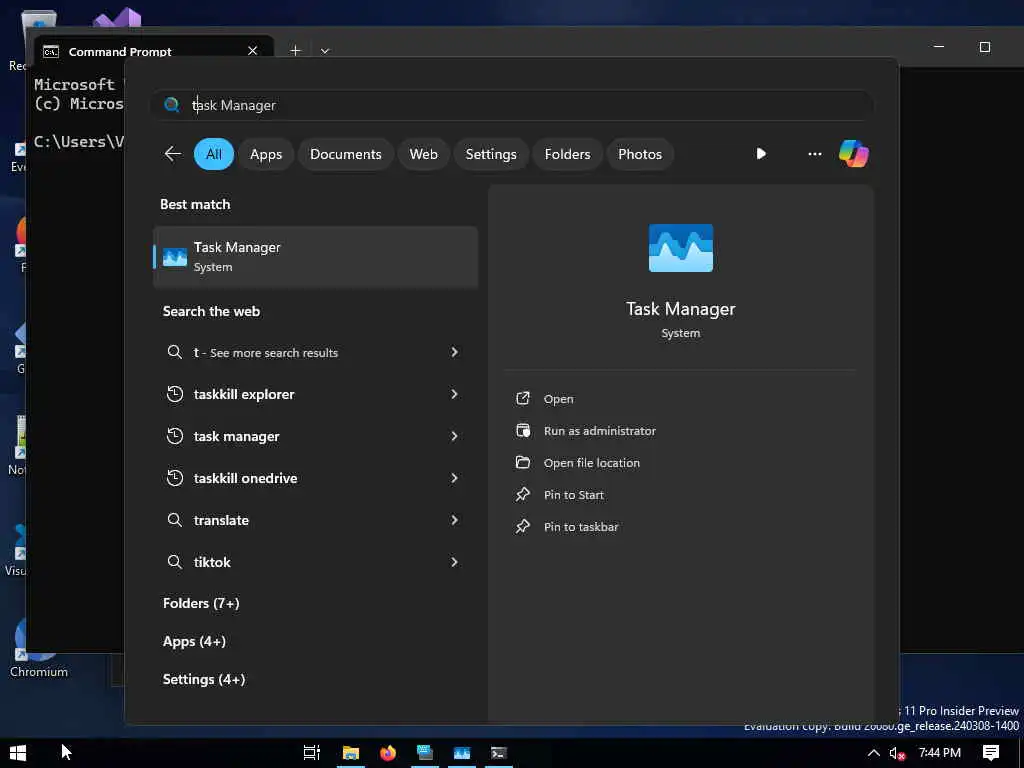
Task: Click the computer app icon left of Task Manager on taskbar
Action: (424, 753)
